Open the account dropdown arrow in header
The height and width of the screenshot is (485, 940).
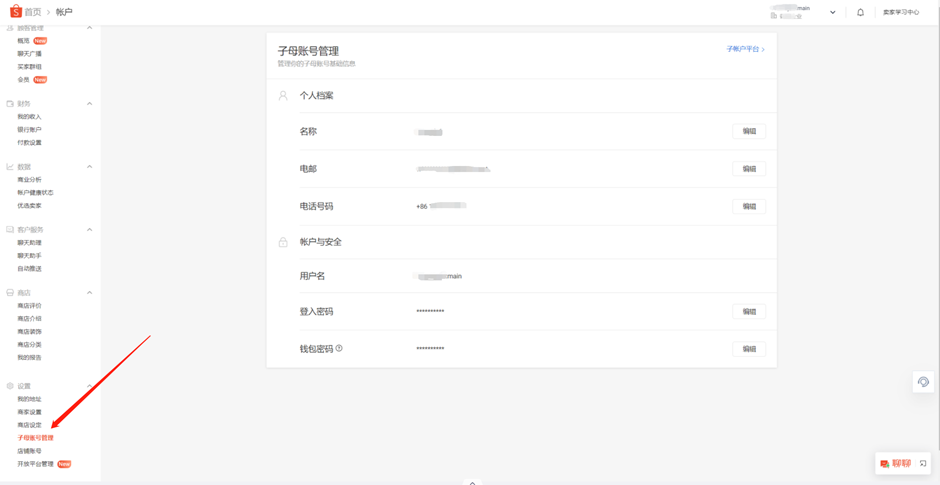[x=832, y=13]
